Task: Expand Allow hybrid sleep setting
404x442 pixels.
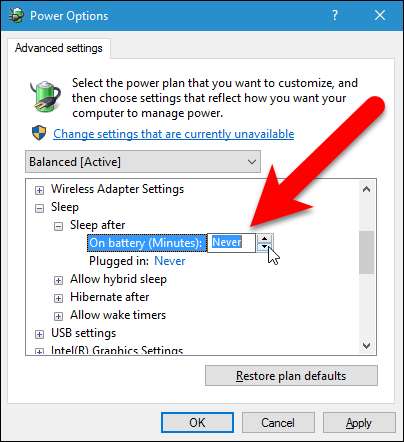Action: (x=58, y=280)
